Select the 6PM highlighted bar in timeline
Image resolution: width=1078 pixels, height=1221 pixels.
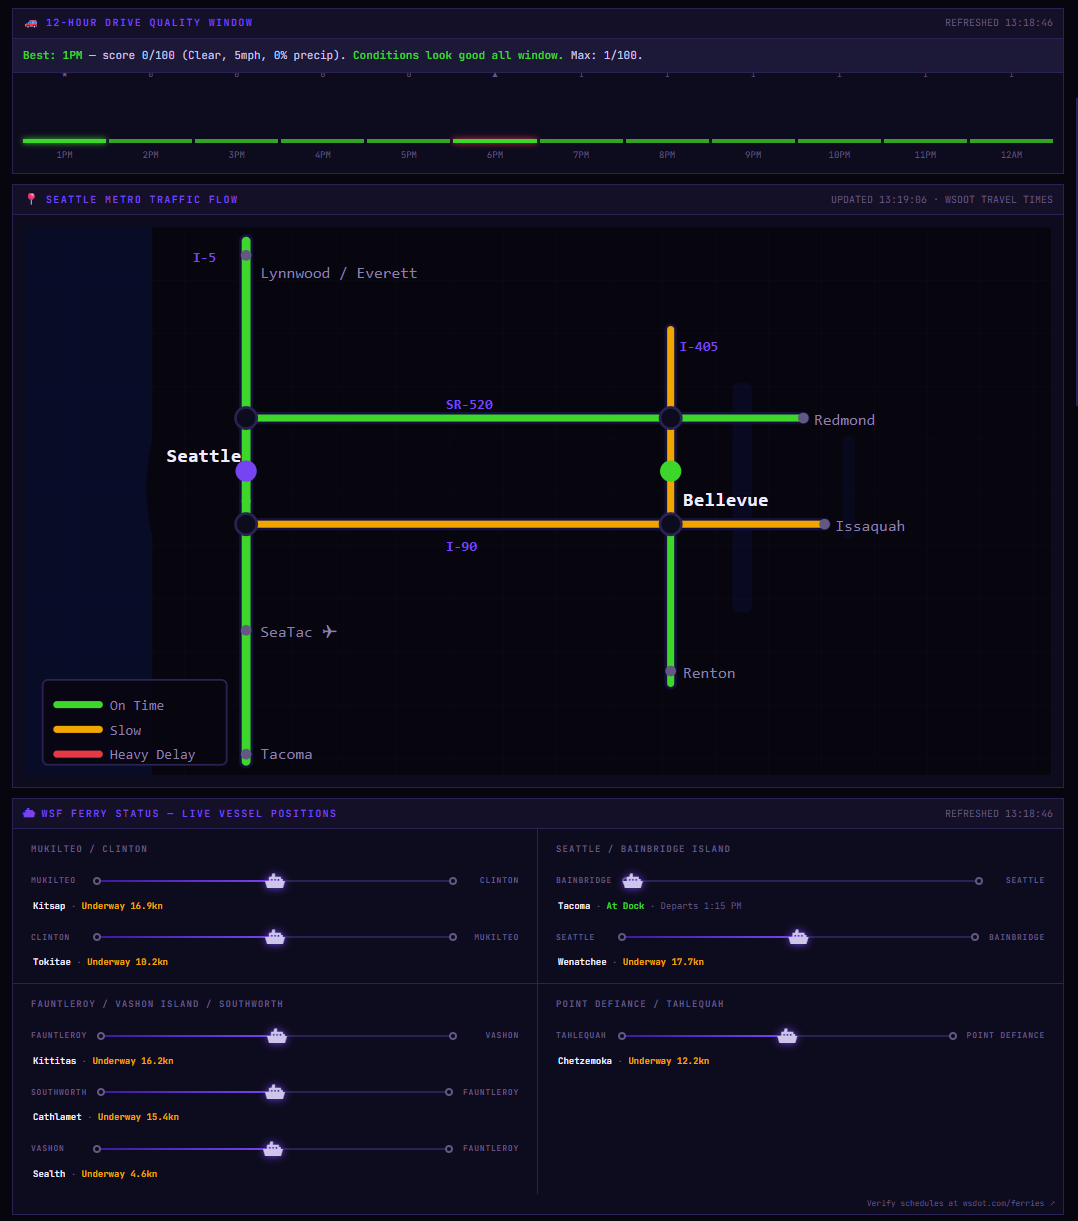click(x=495, y=141)
